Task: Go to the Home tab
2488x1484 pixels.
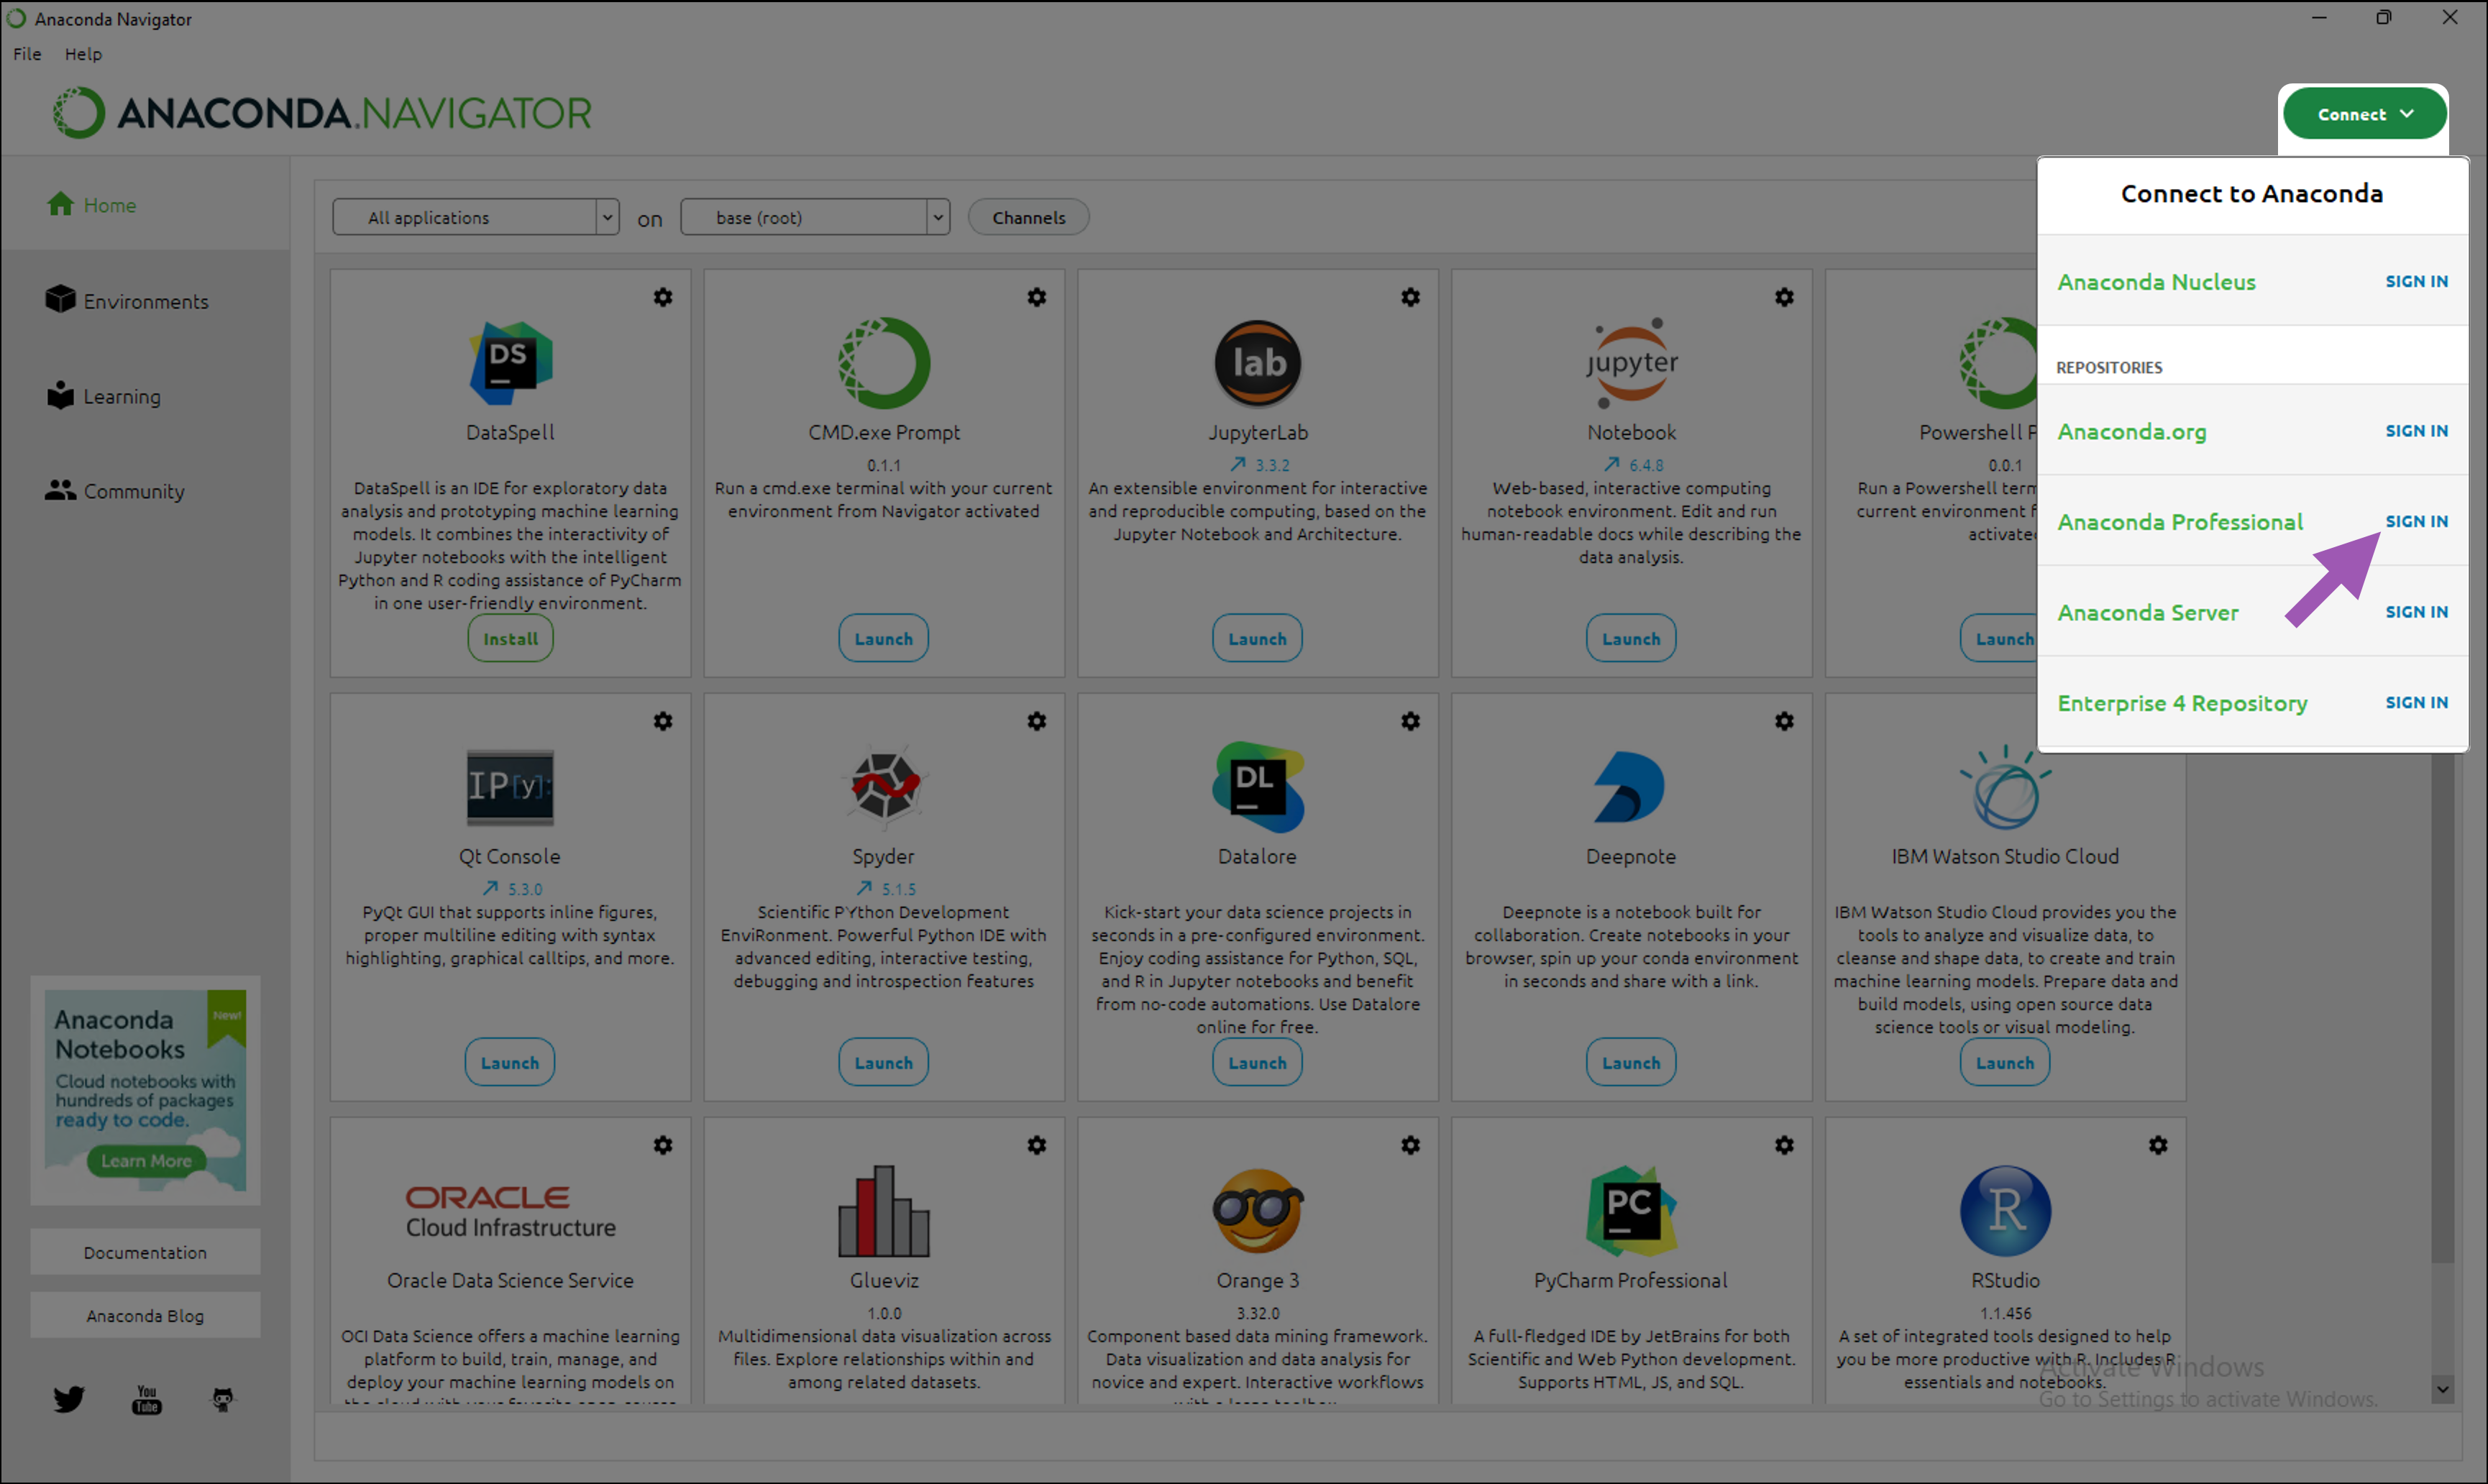Action: pos(145,204)
